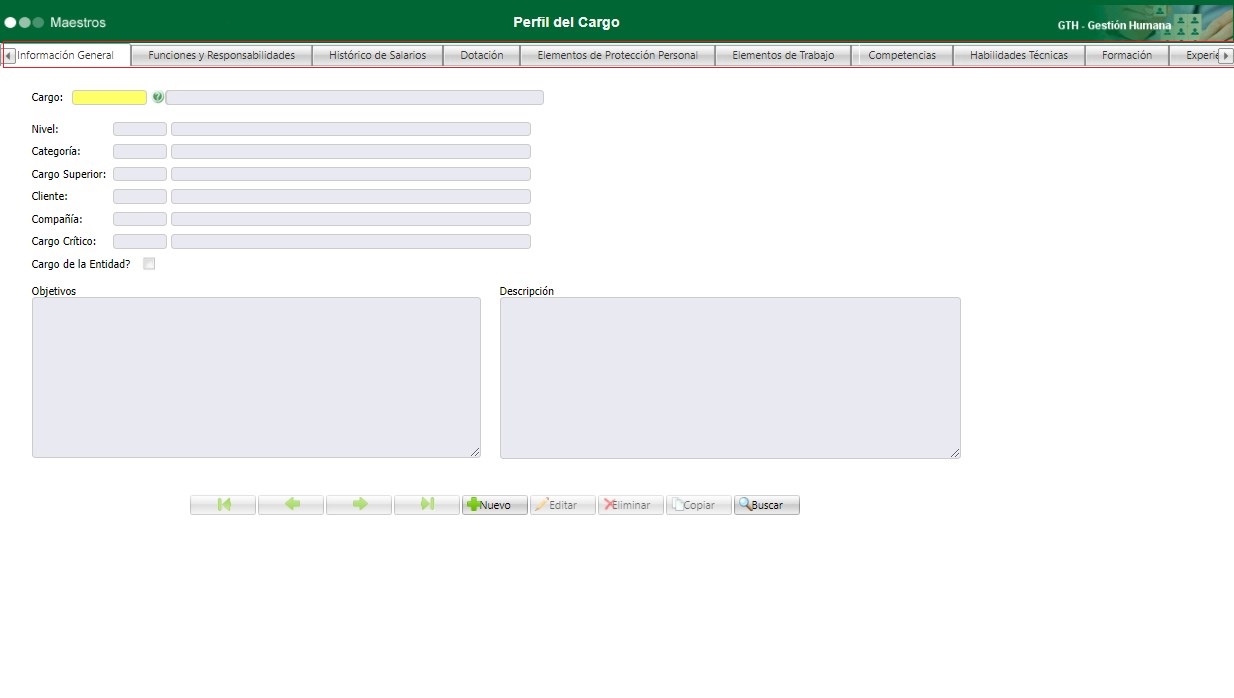Click the Buscar button
Image resolution: width=1234 pixels, height=698 pixels.
[x=767, y=505]
